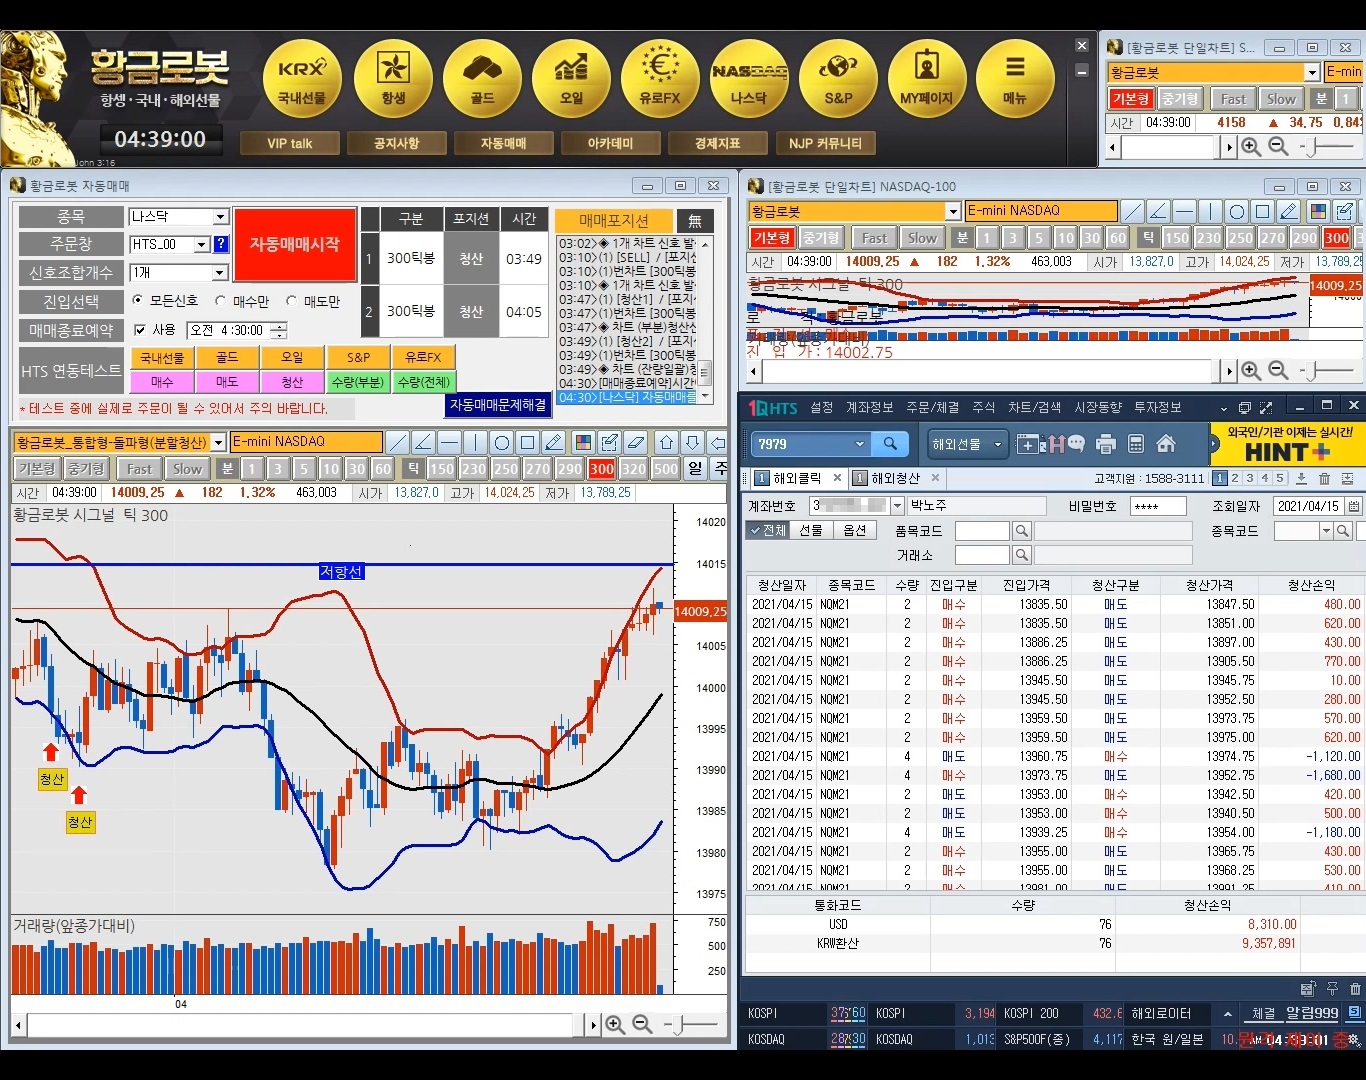Open the 해외선물 dropdown in 1Q HTS
Screen dimensions: 1366x1080
[968, 444]
